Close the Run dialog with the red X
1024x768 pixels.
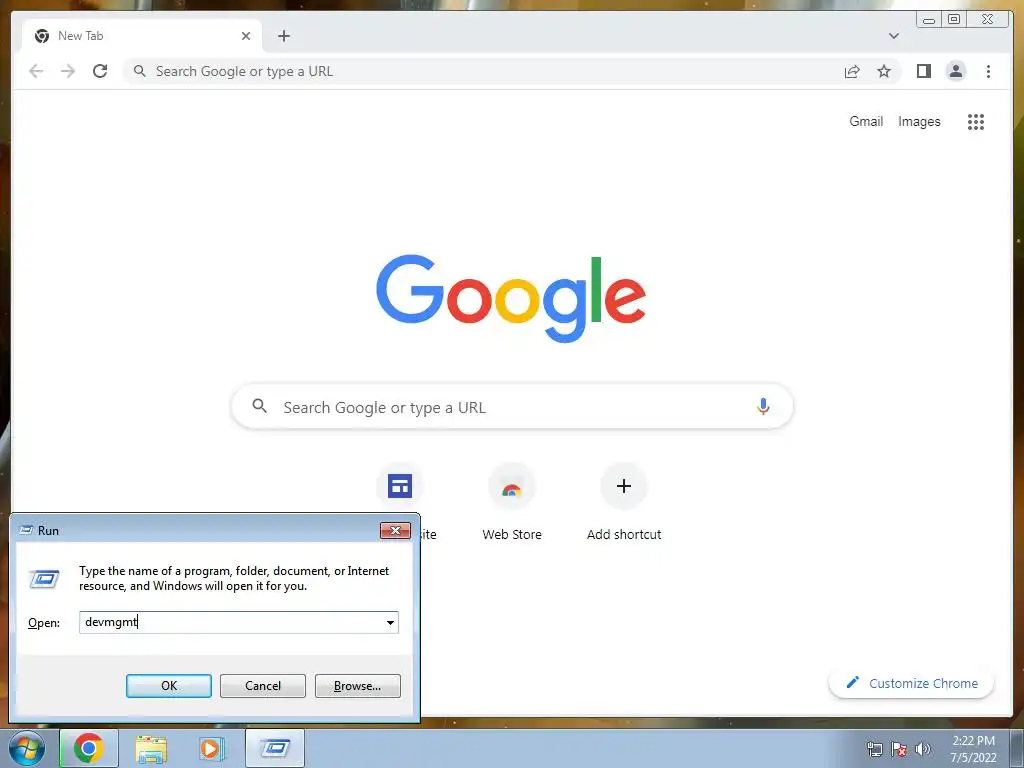click(395, 530)
